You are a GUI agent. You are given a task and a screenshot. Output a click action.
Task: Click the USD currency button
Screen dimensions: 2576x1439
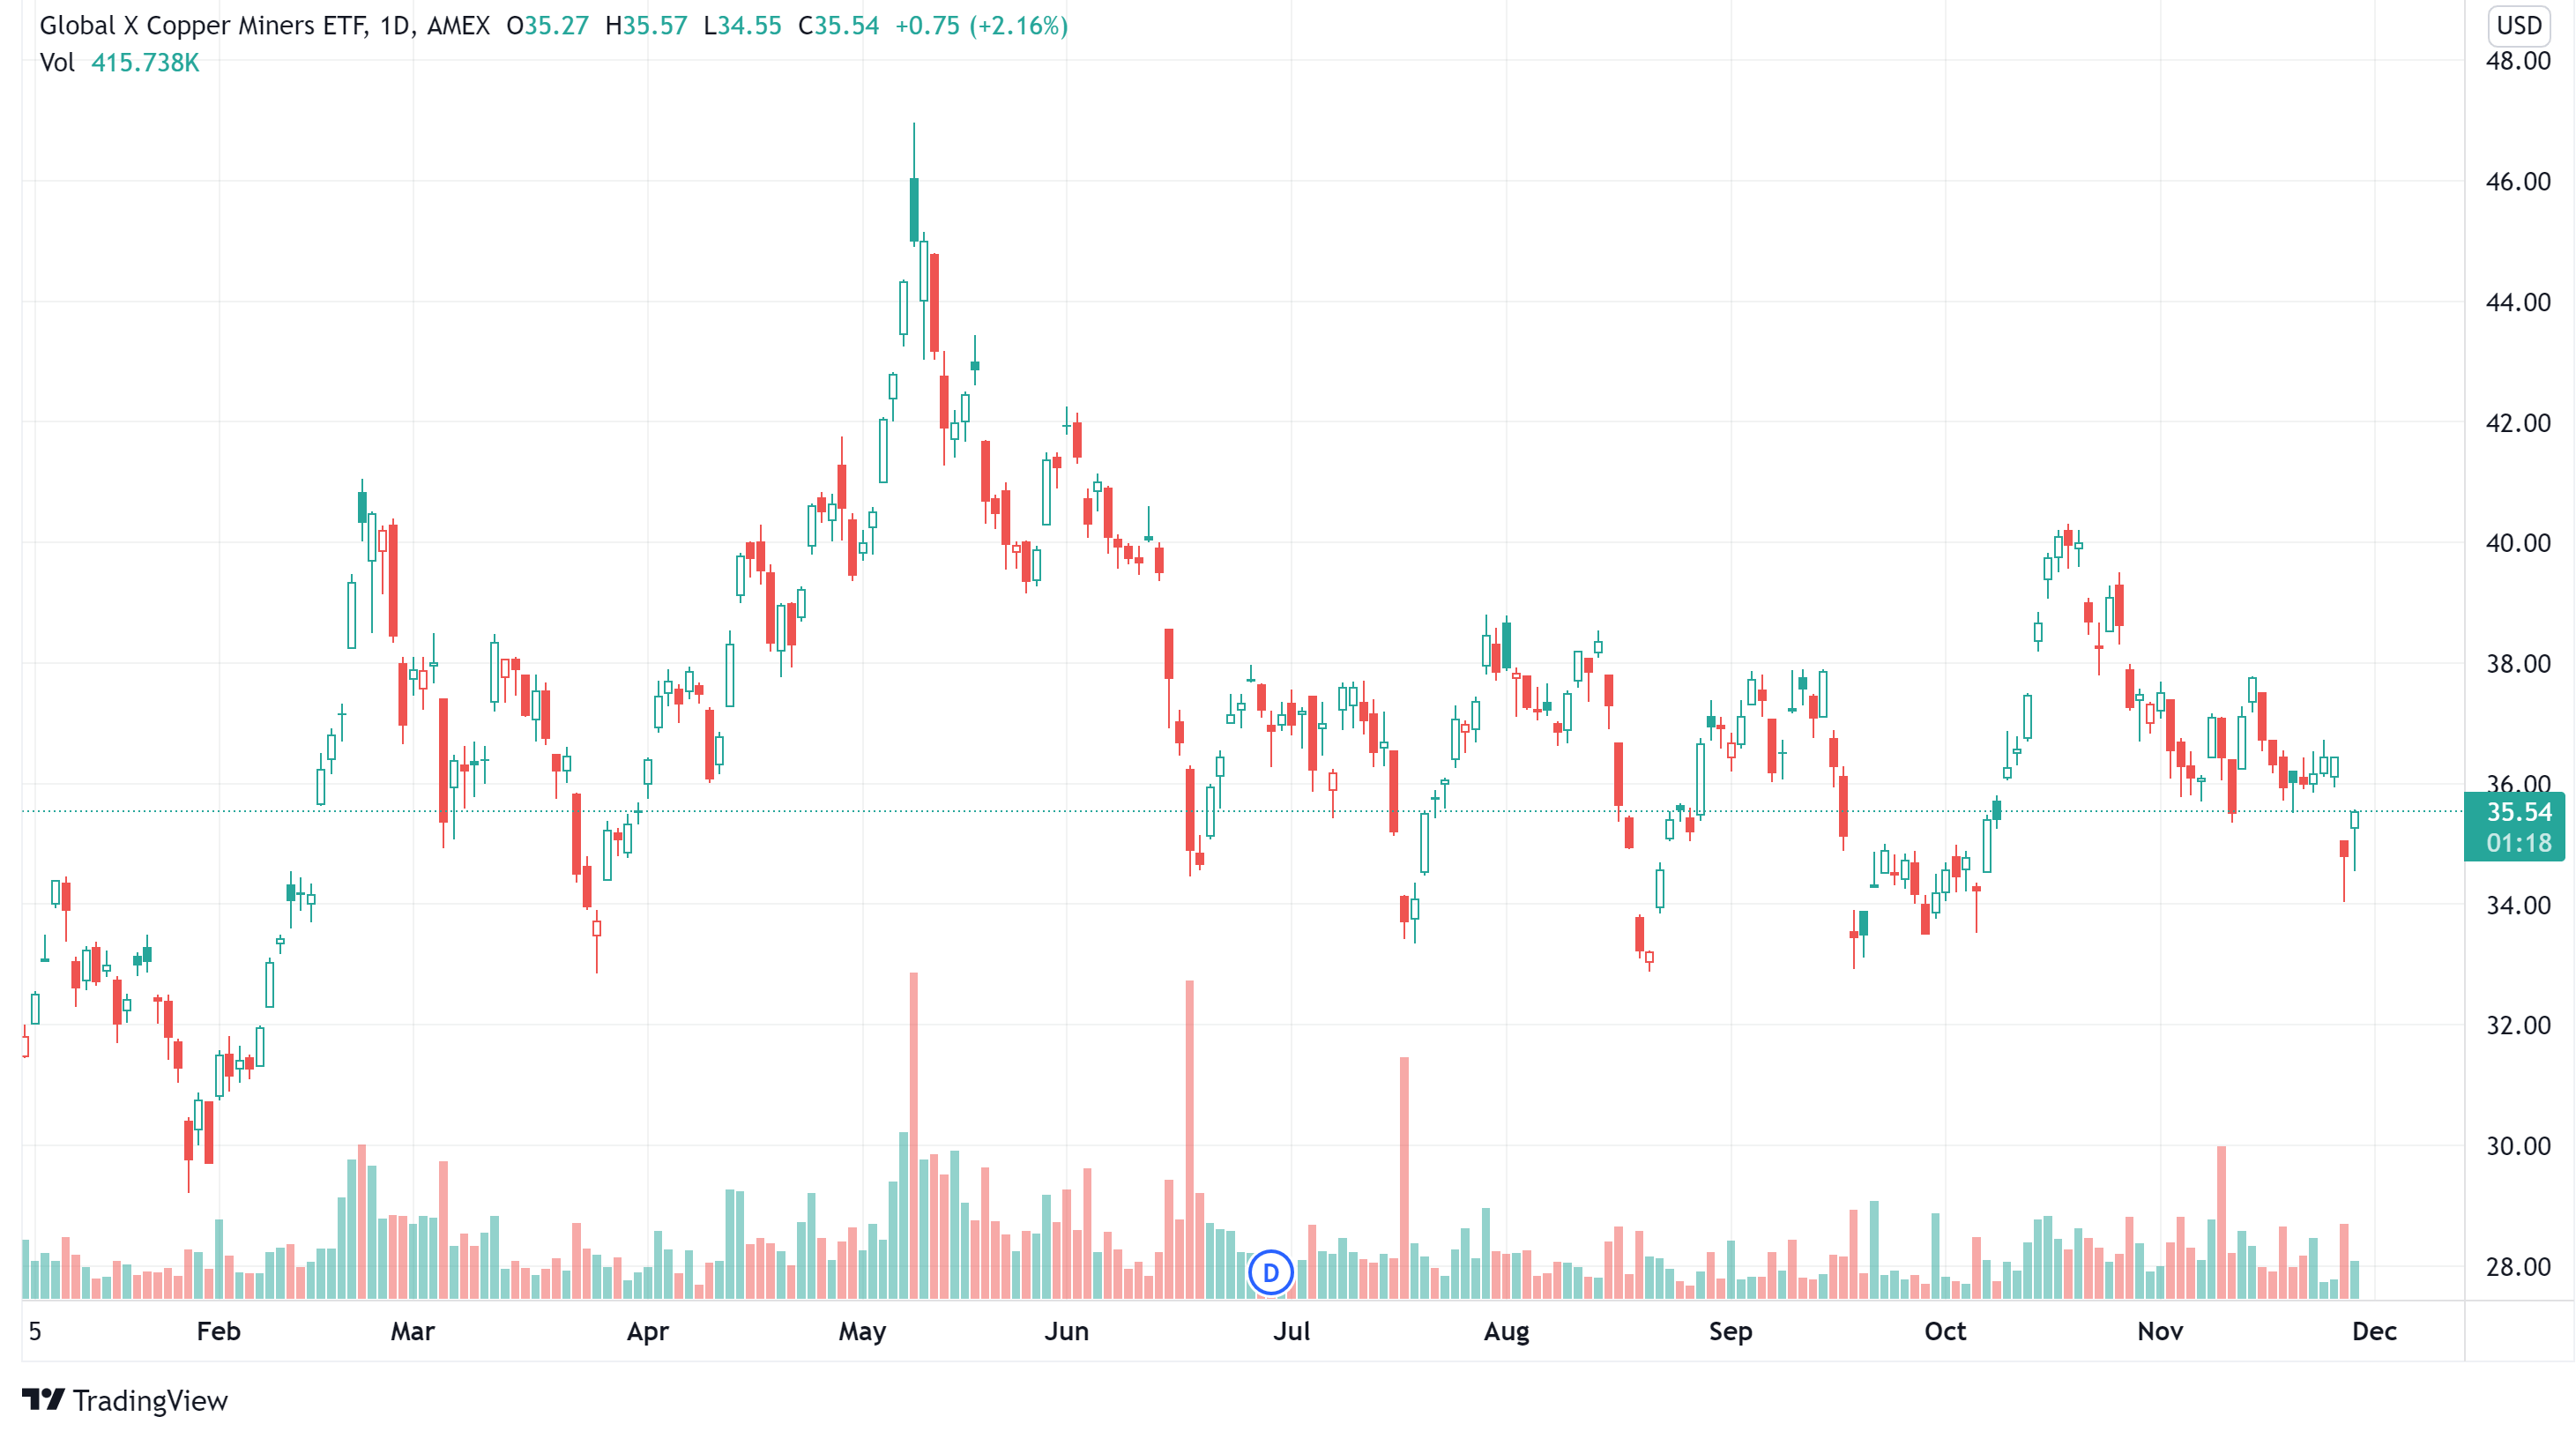coord(2519,25)
